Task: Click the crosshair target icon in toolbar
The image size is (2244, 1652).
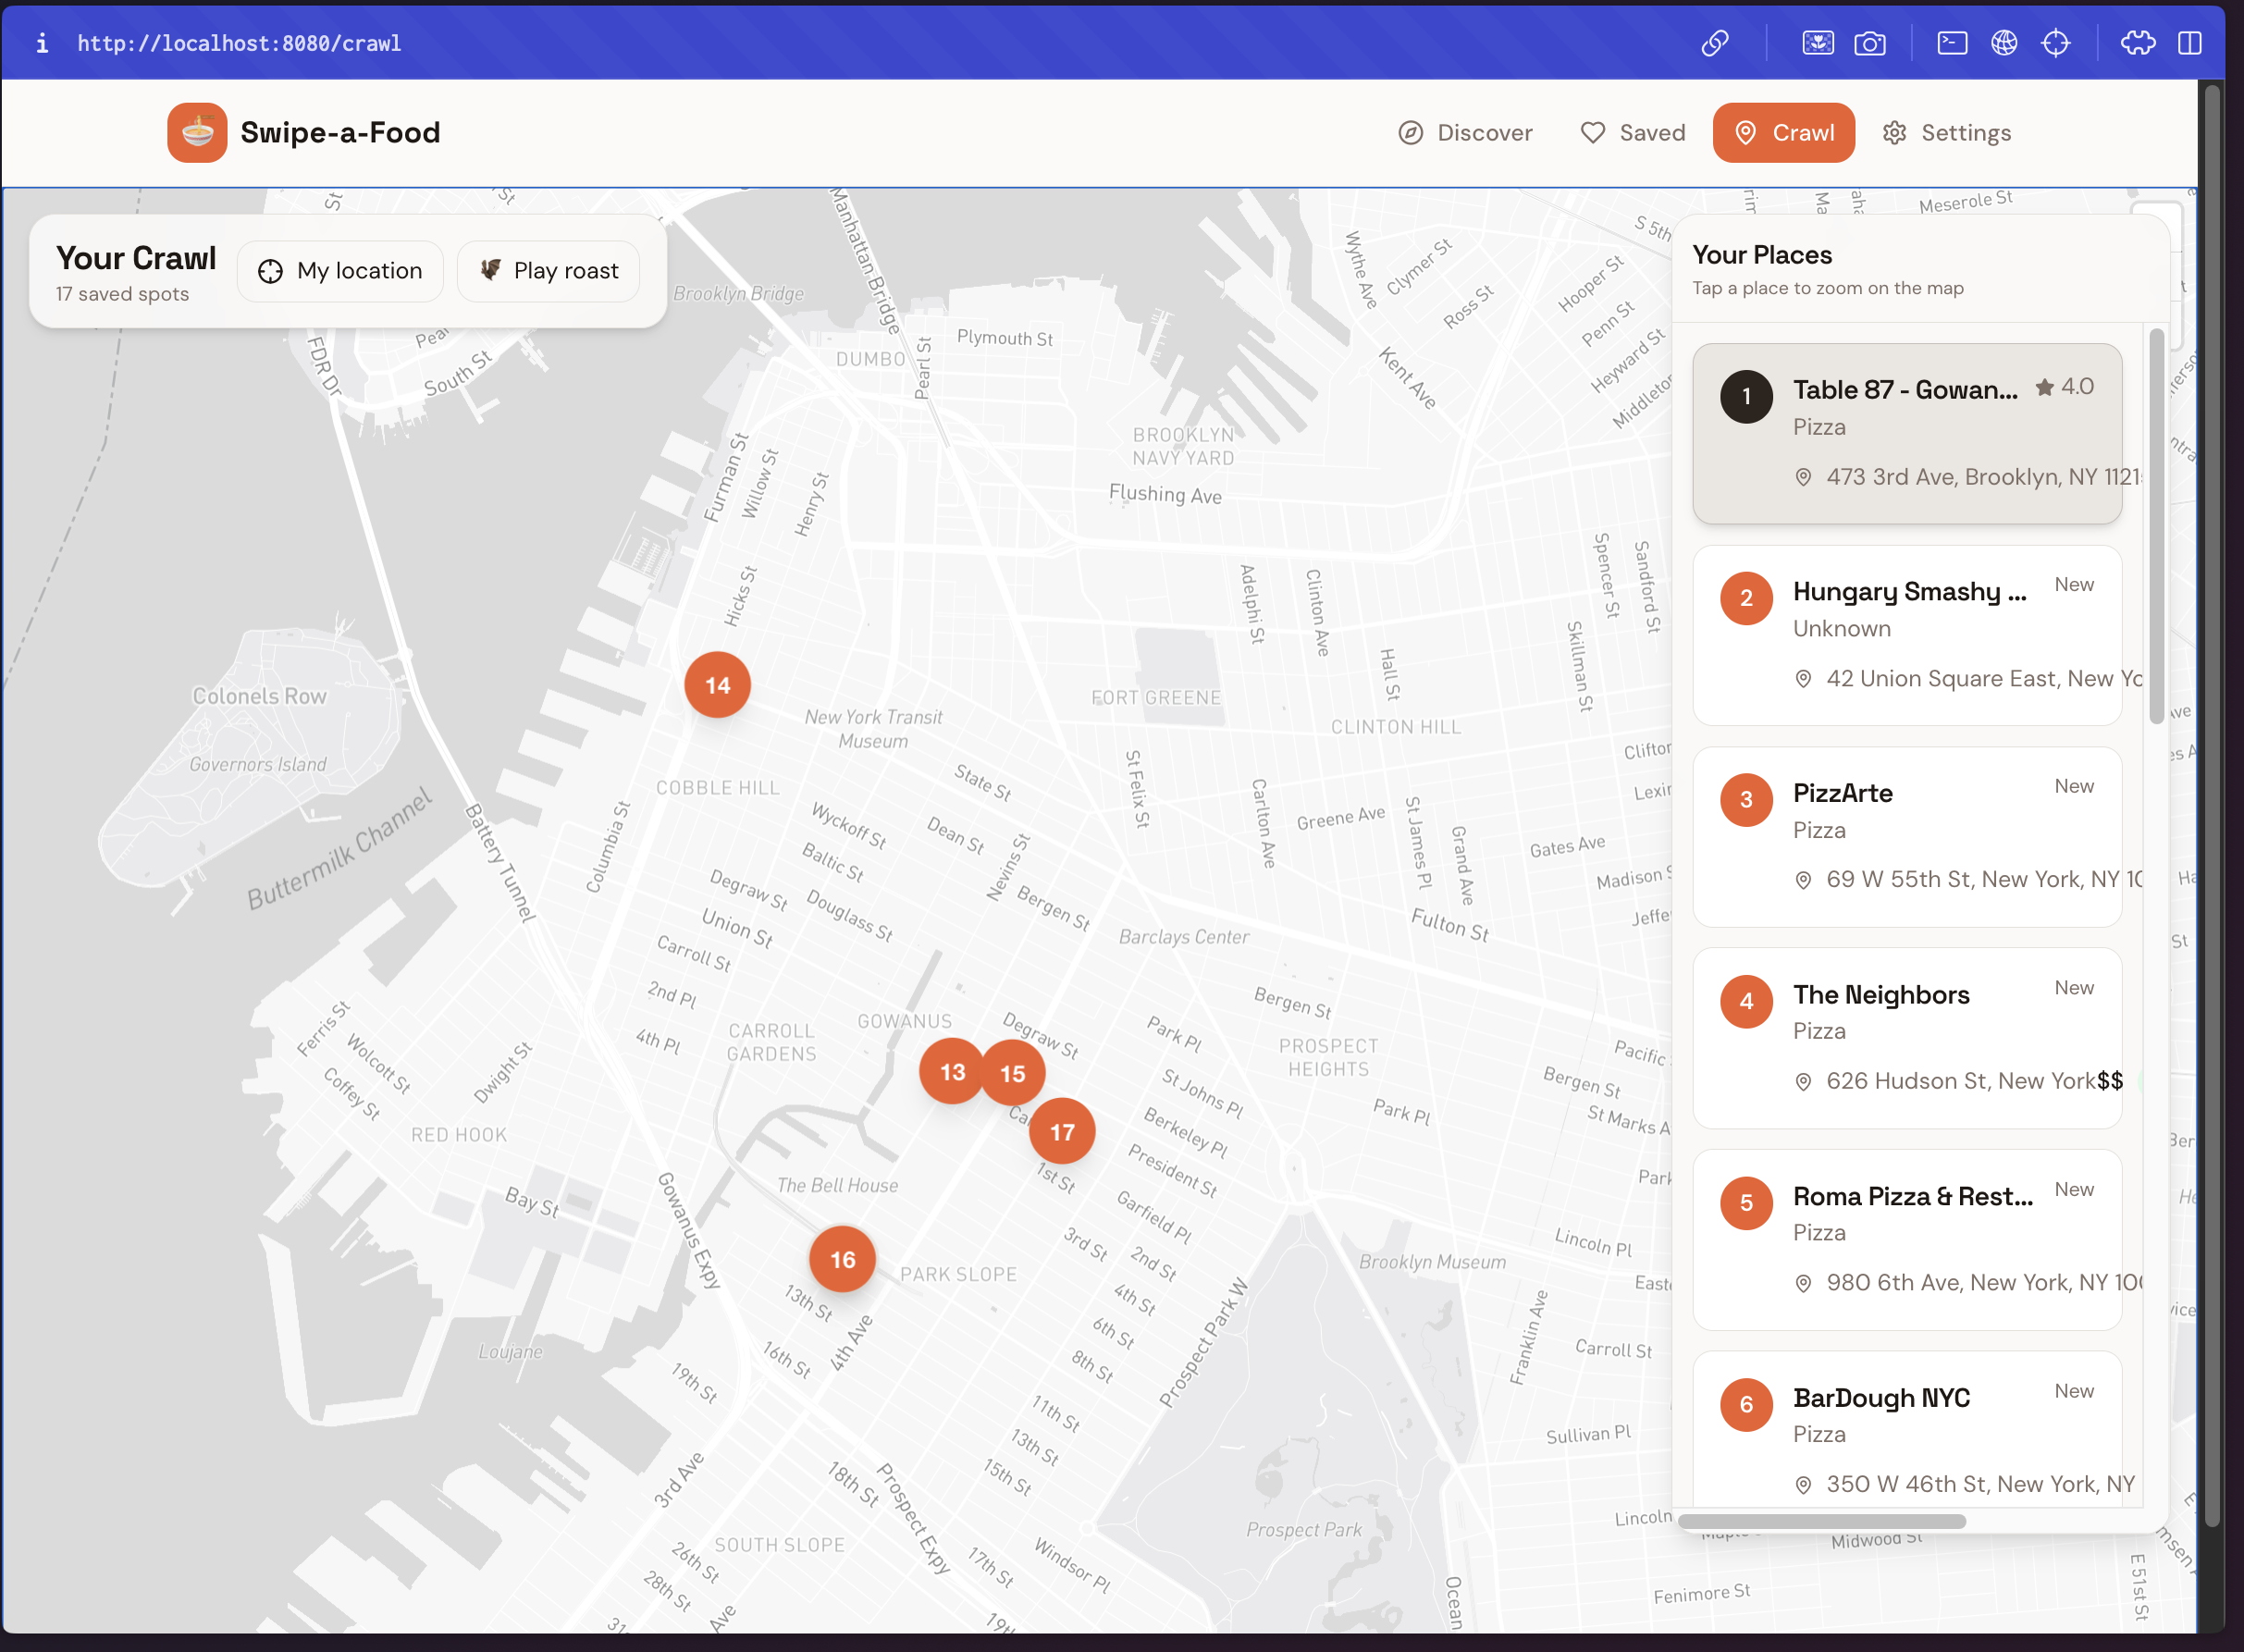Action: 2055,43
